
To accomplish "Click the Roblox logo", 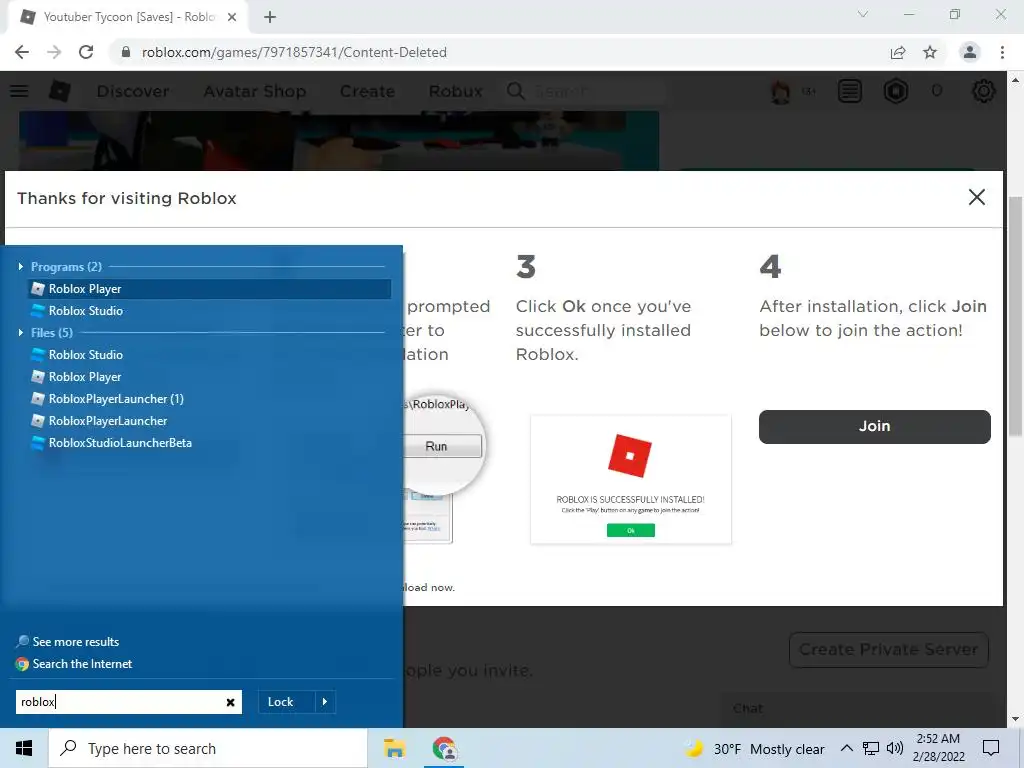I will tap(59, 91).
